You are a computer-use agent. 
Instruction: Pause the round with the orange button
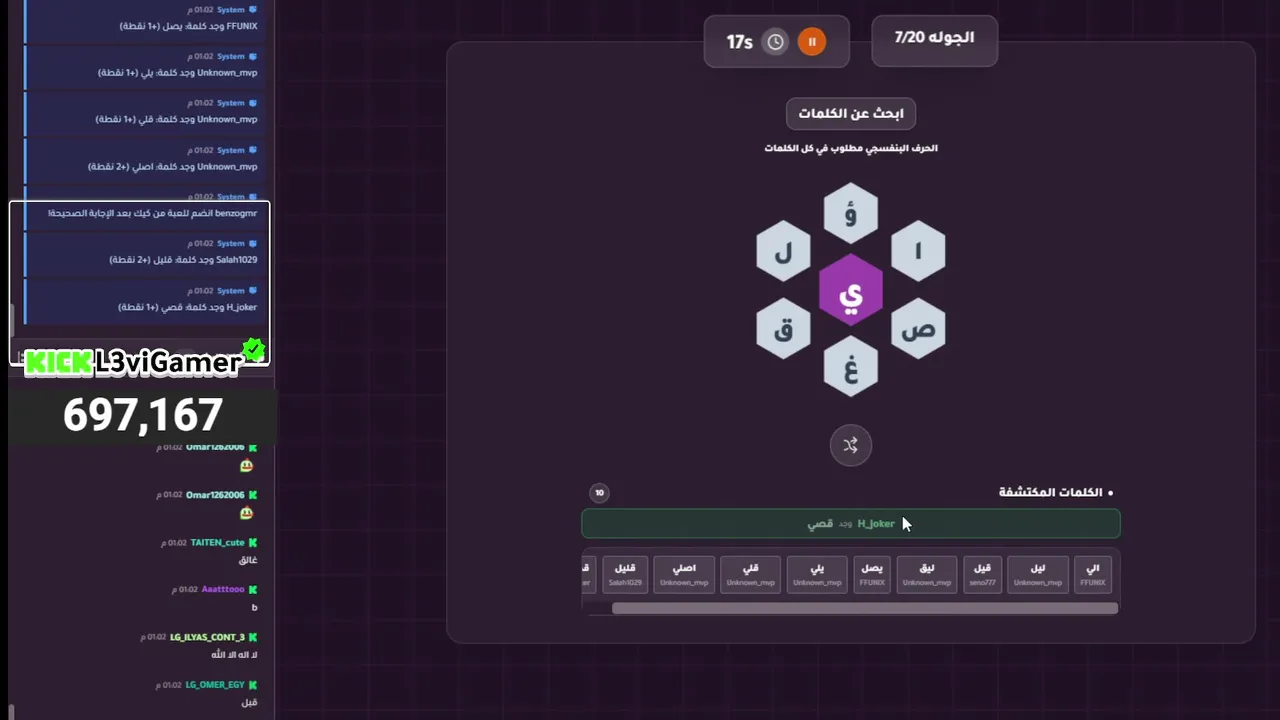812,42
